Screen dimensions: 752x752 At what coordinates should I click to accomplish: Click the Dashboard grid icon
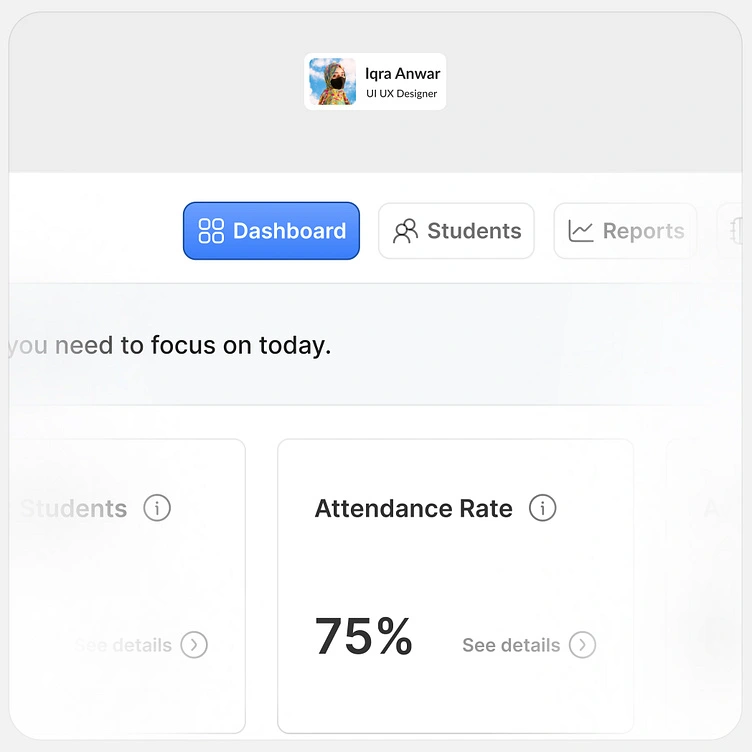click(x=211, y=231)
